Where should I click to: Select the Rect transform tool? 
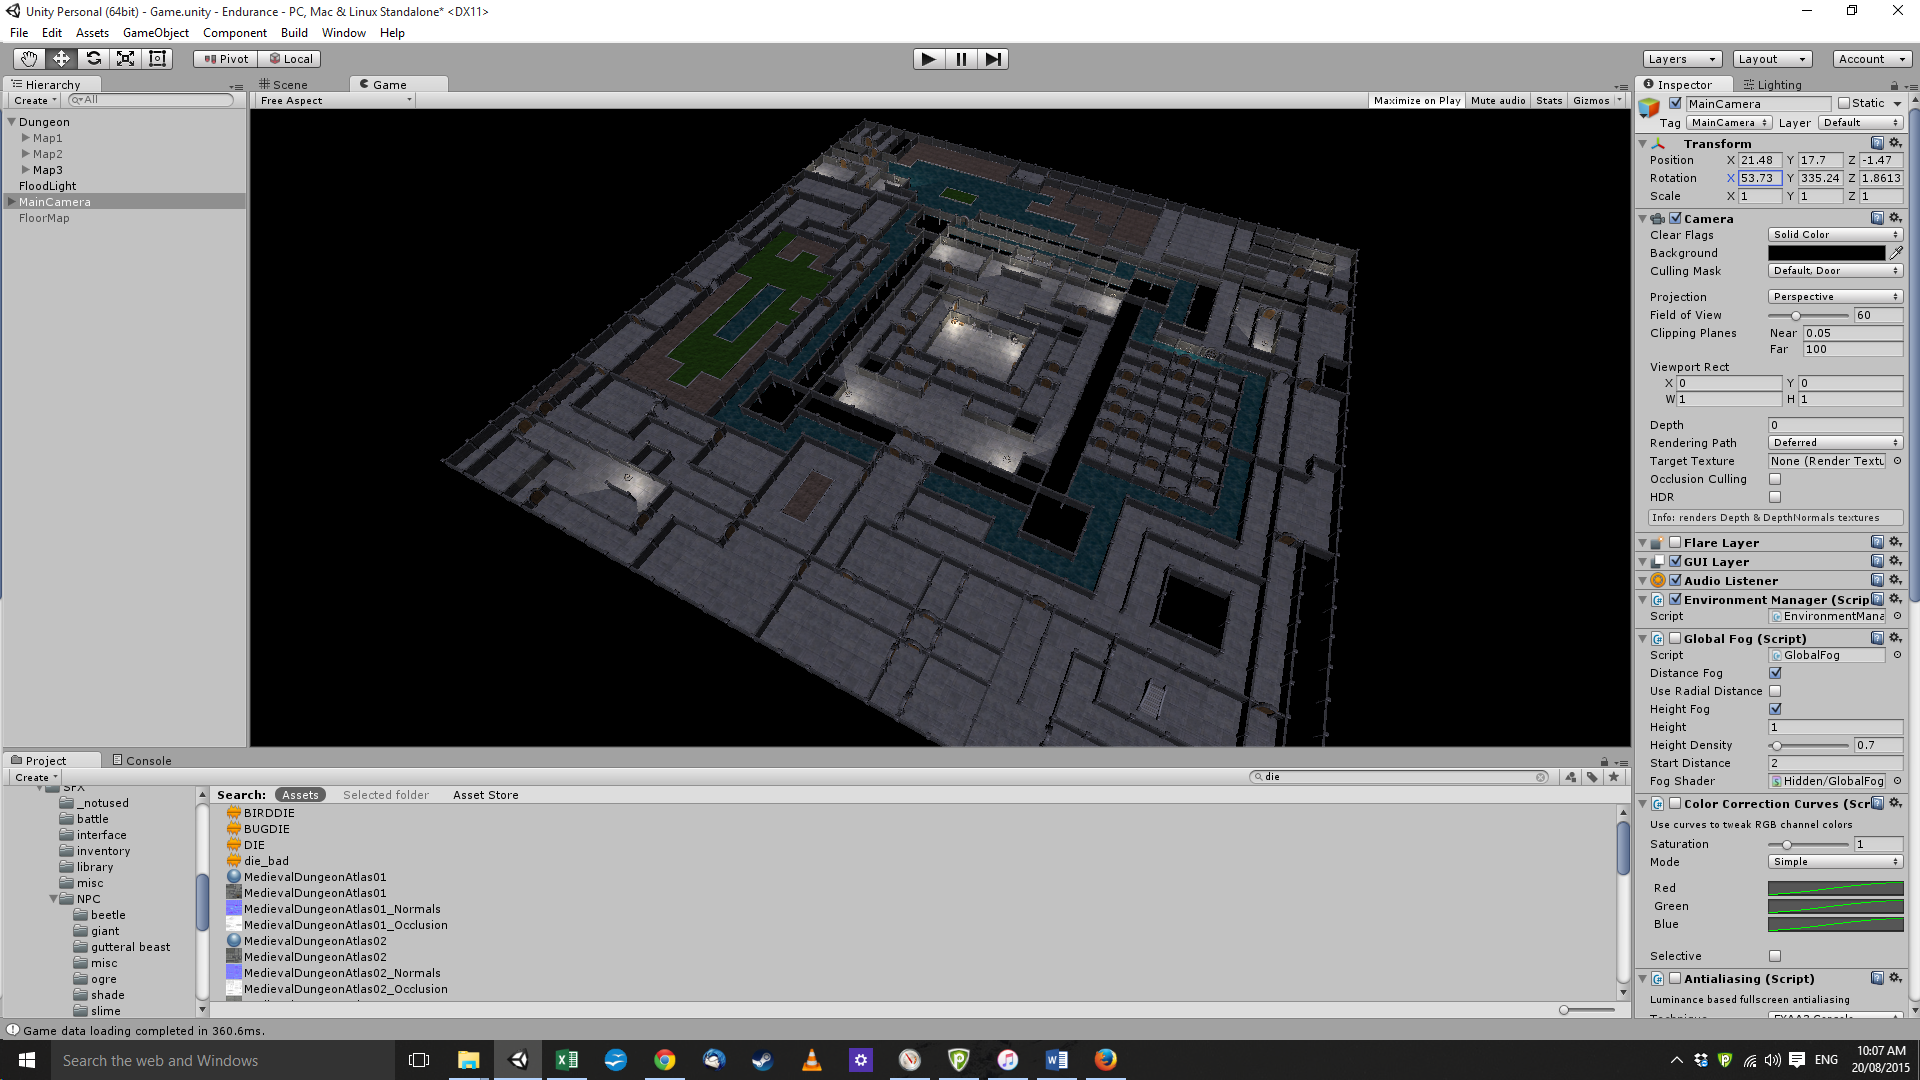157,59
